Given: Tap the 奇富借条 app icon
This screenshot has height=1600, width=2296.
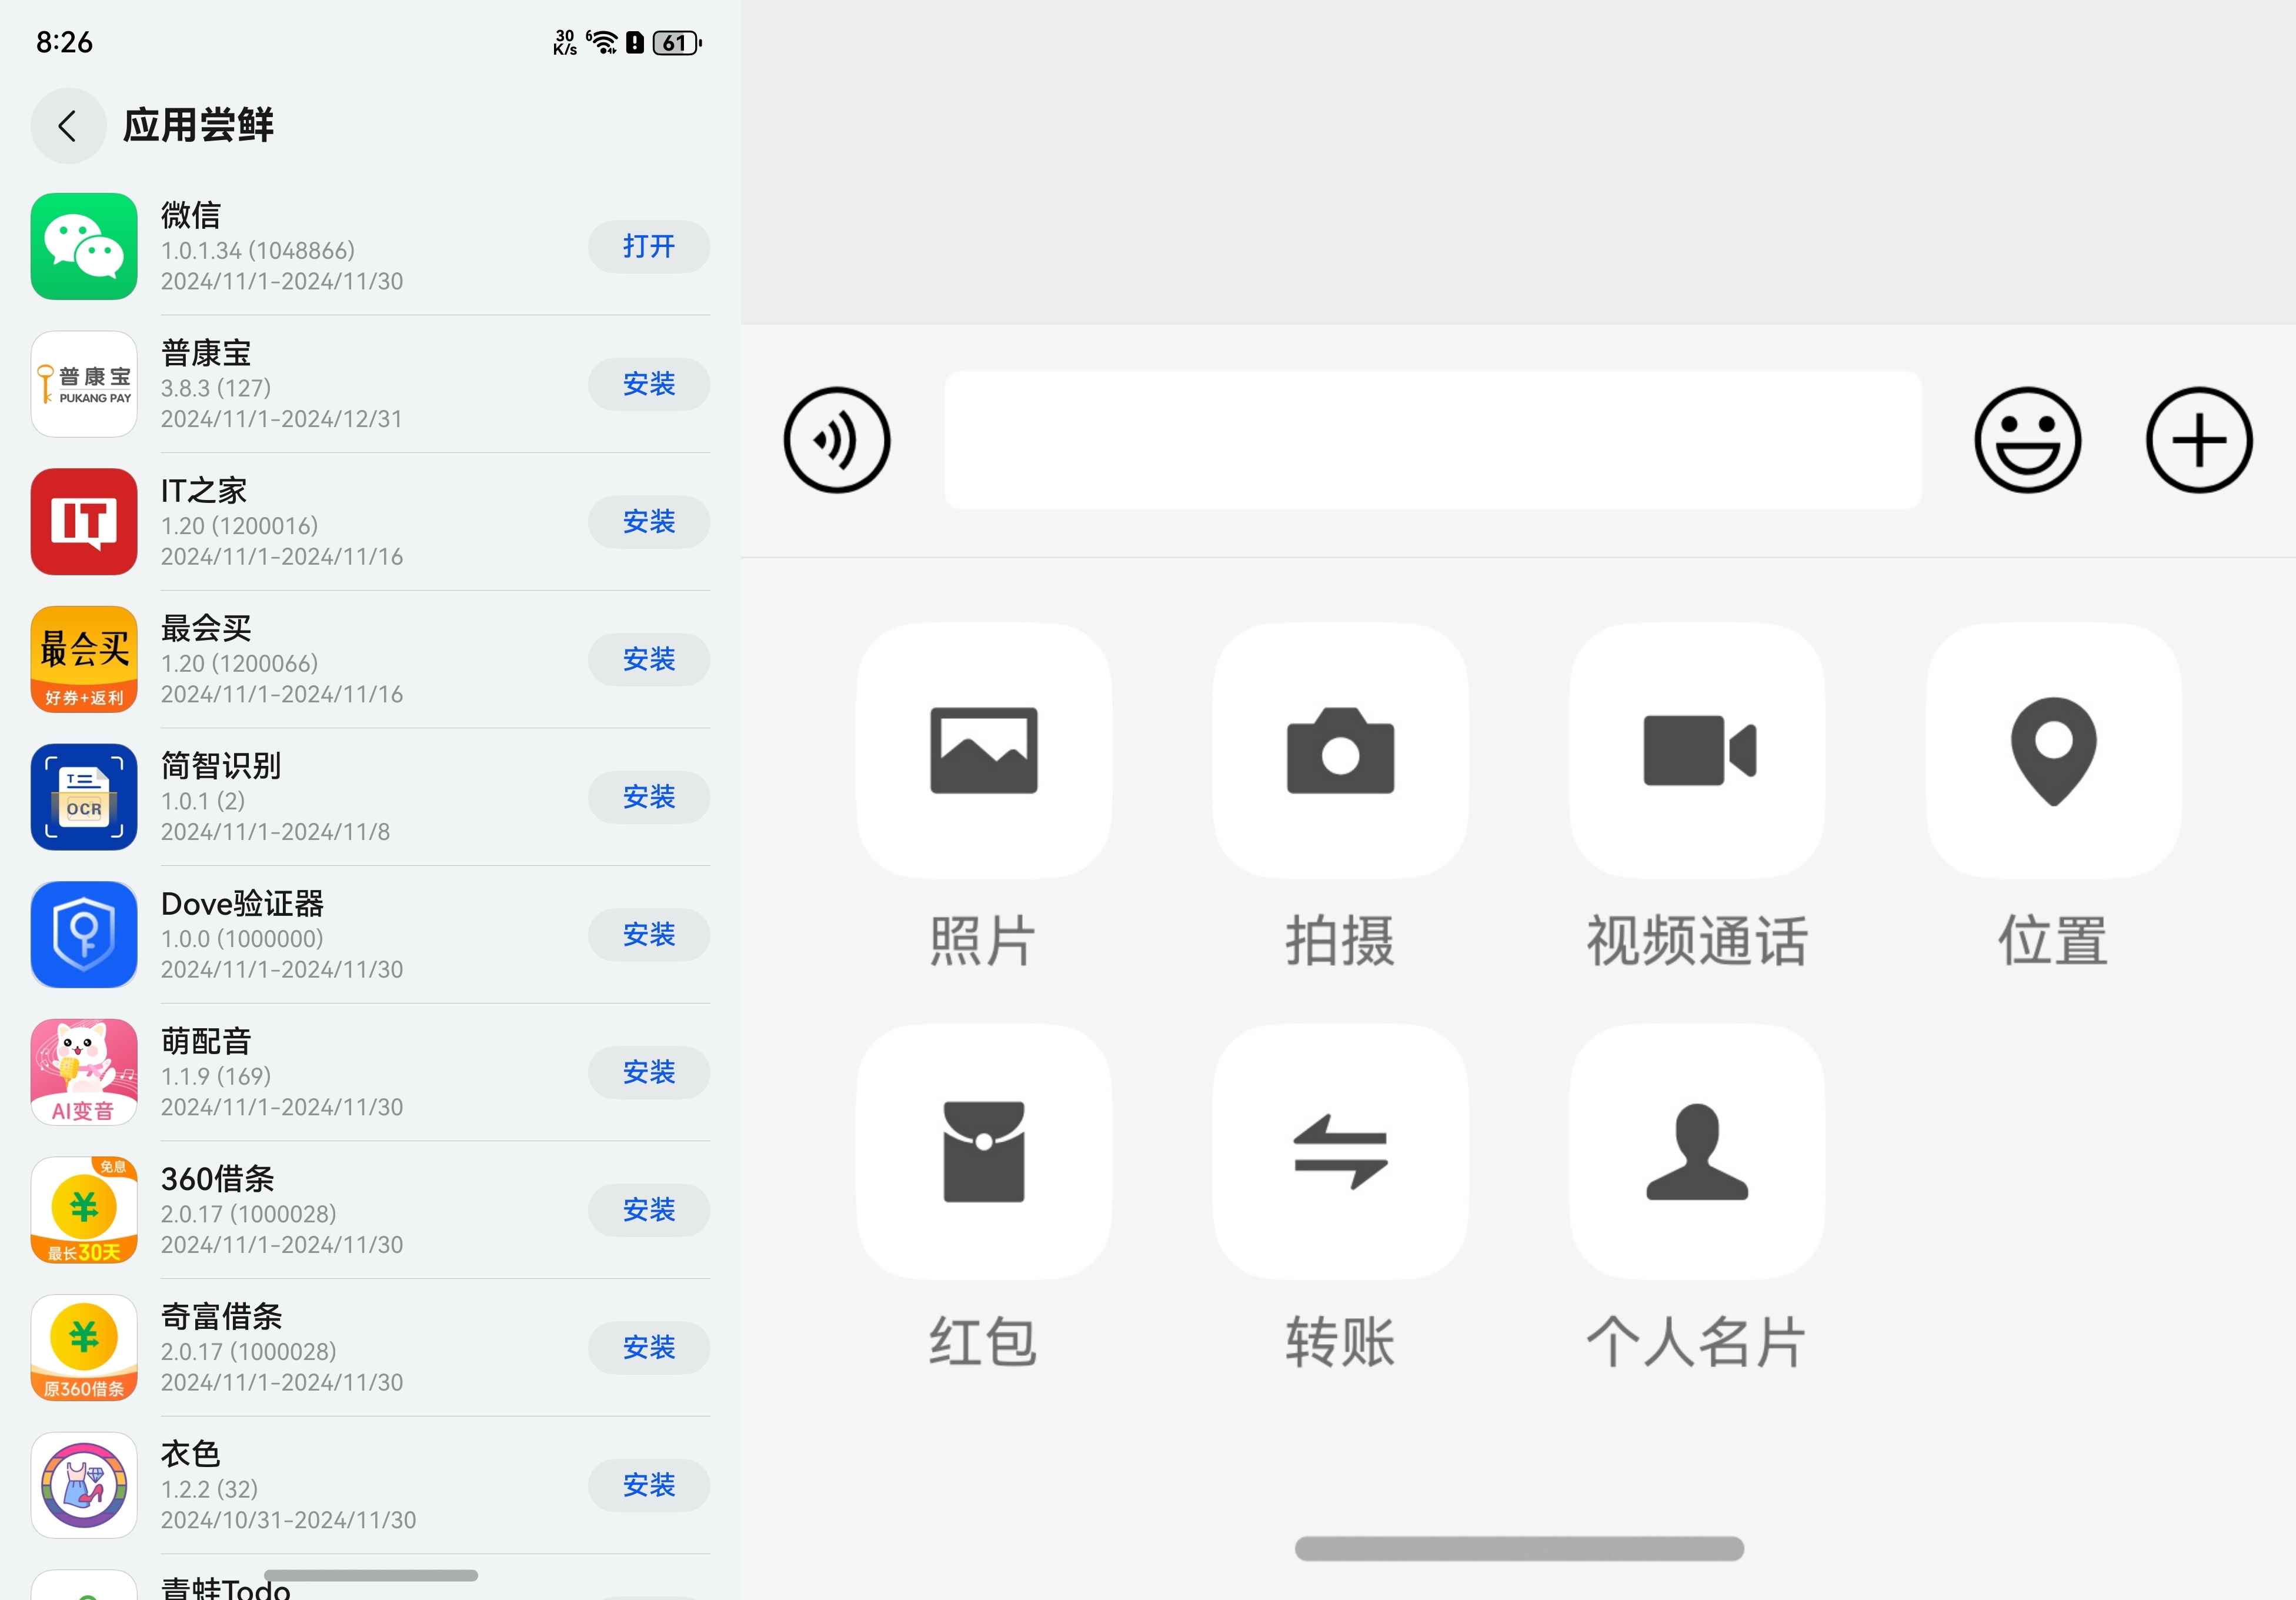Looking at the screenshot, I should 84,1348.
